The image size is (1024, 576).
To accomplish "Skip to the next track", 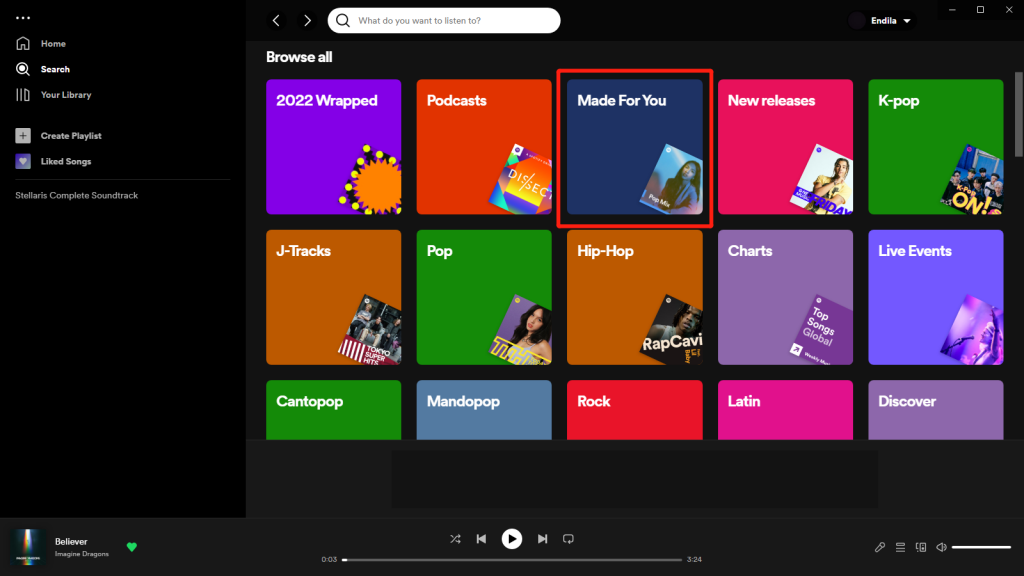I will coord(543,539).
